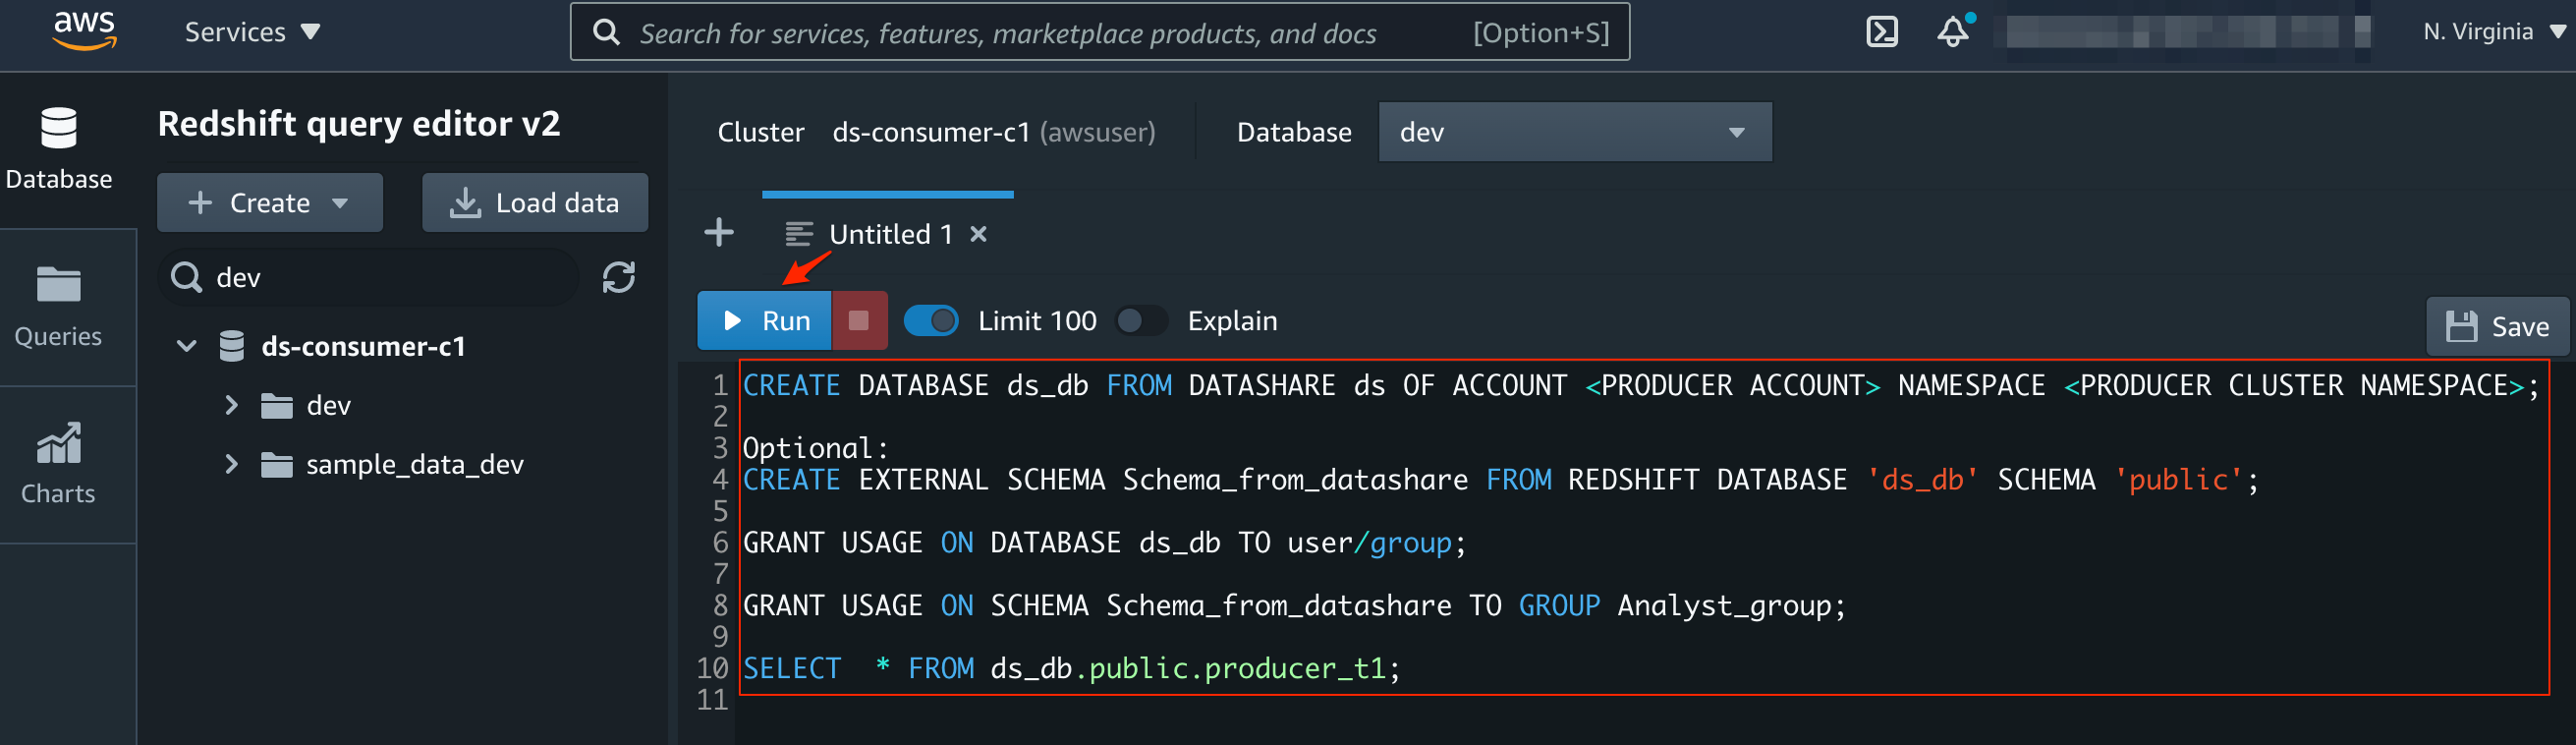Open the Services menu
The width and height of the screenshot is (2576, 745).
pyautogui.click(x=252, y=32)
